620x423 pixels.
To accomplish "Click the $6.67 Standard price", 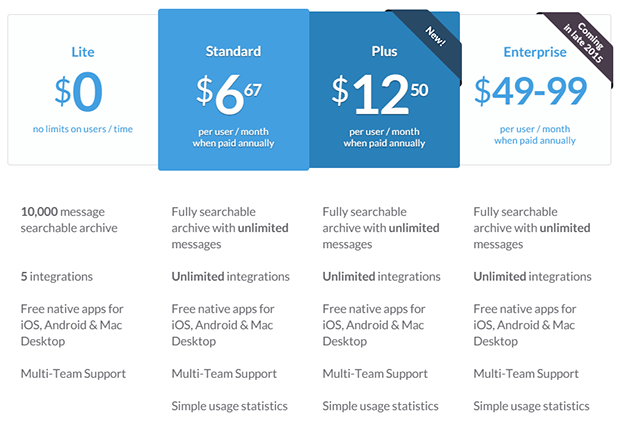I will coord(229,94).
